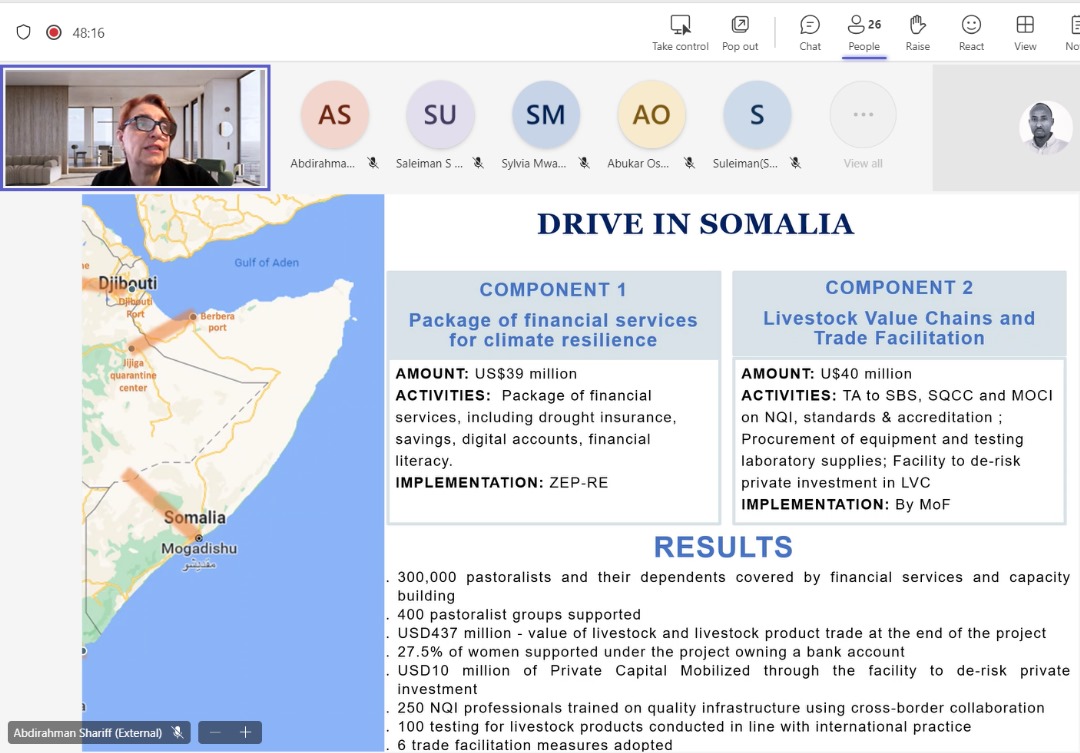Click the muted mic icon on the presenter label

click(x=178, y=732)
